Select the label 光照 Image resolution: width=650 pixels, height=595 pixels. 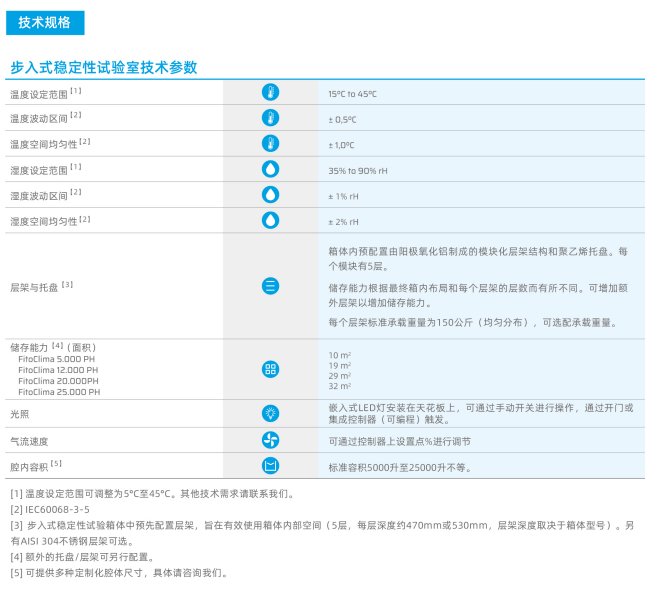click(x=19, y=414)
